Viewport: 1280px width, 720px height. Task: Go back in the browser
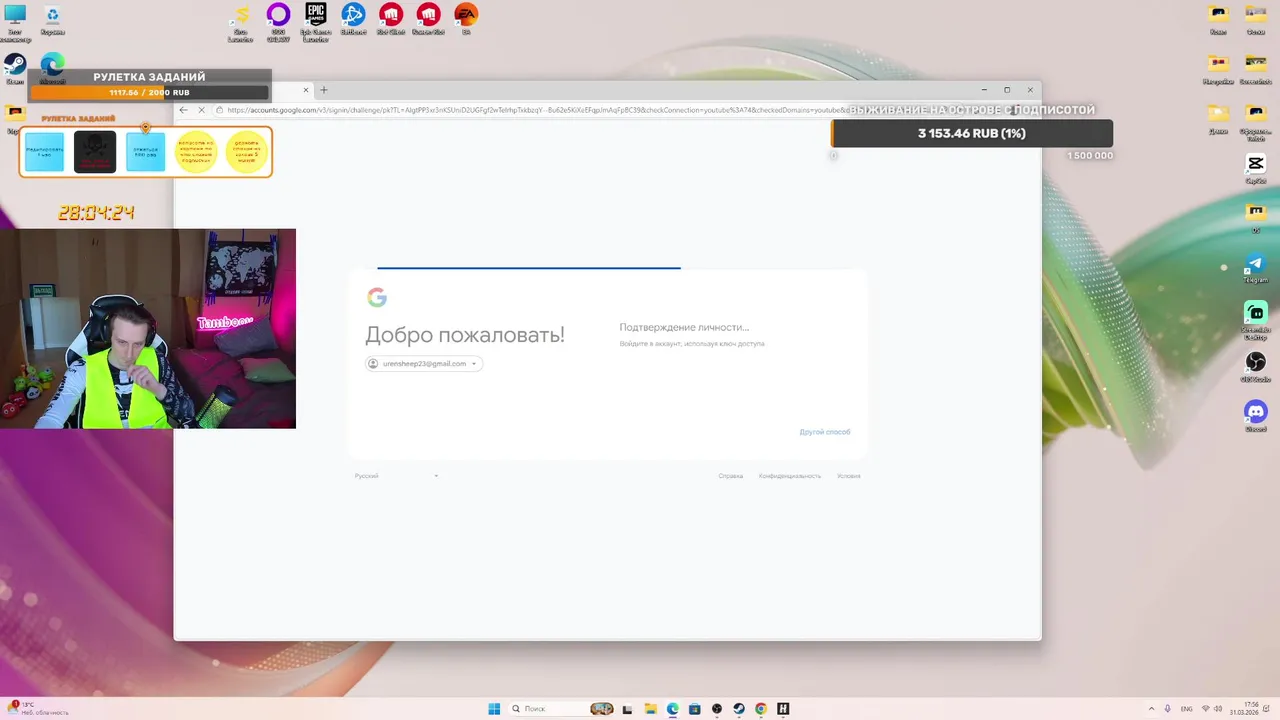click(x=183, y=110)
